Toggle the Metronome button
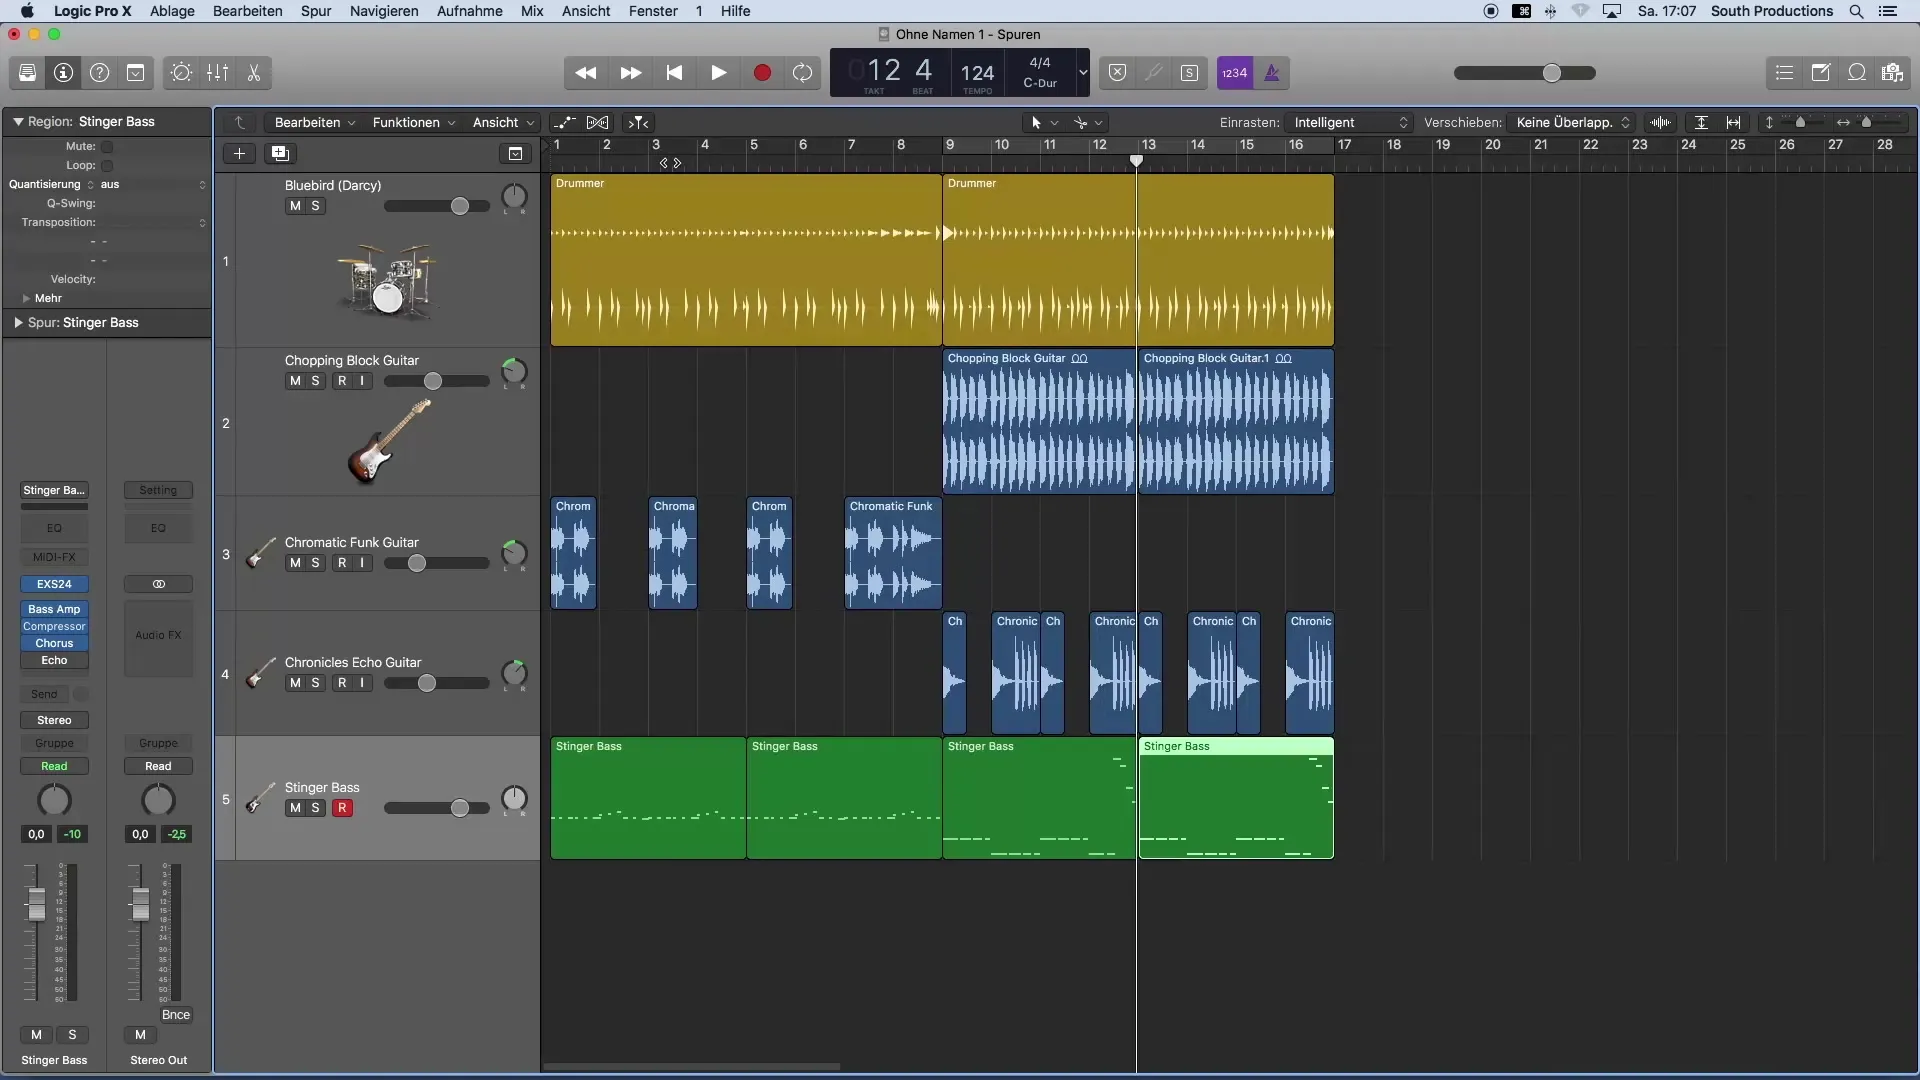 pos(1272,73)
